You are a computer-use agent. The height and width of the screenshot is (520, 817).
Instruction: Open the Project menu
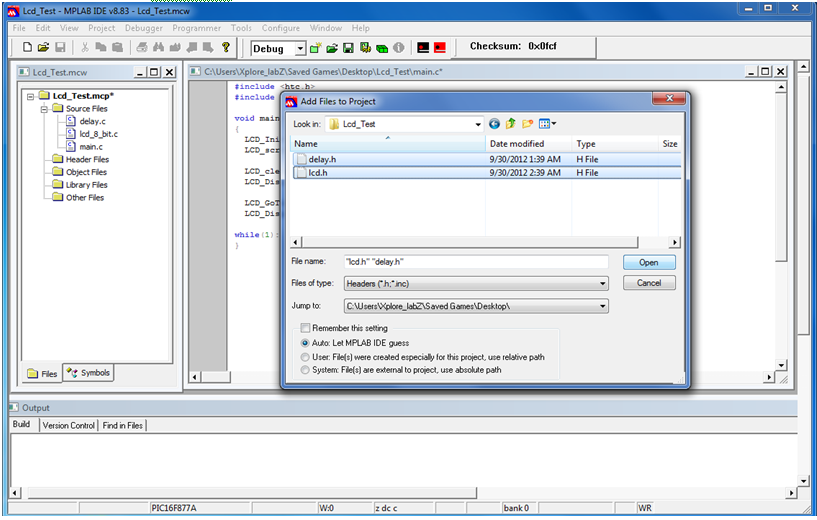pyautogui.click(x=101, y=28)
